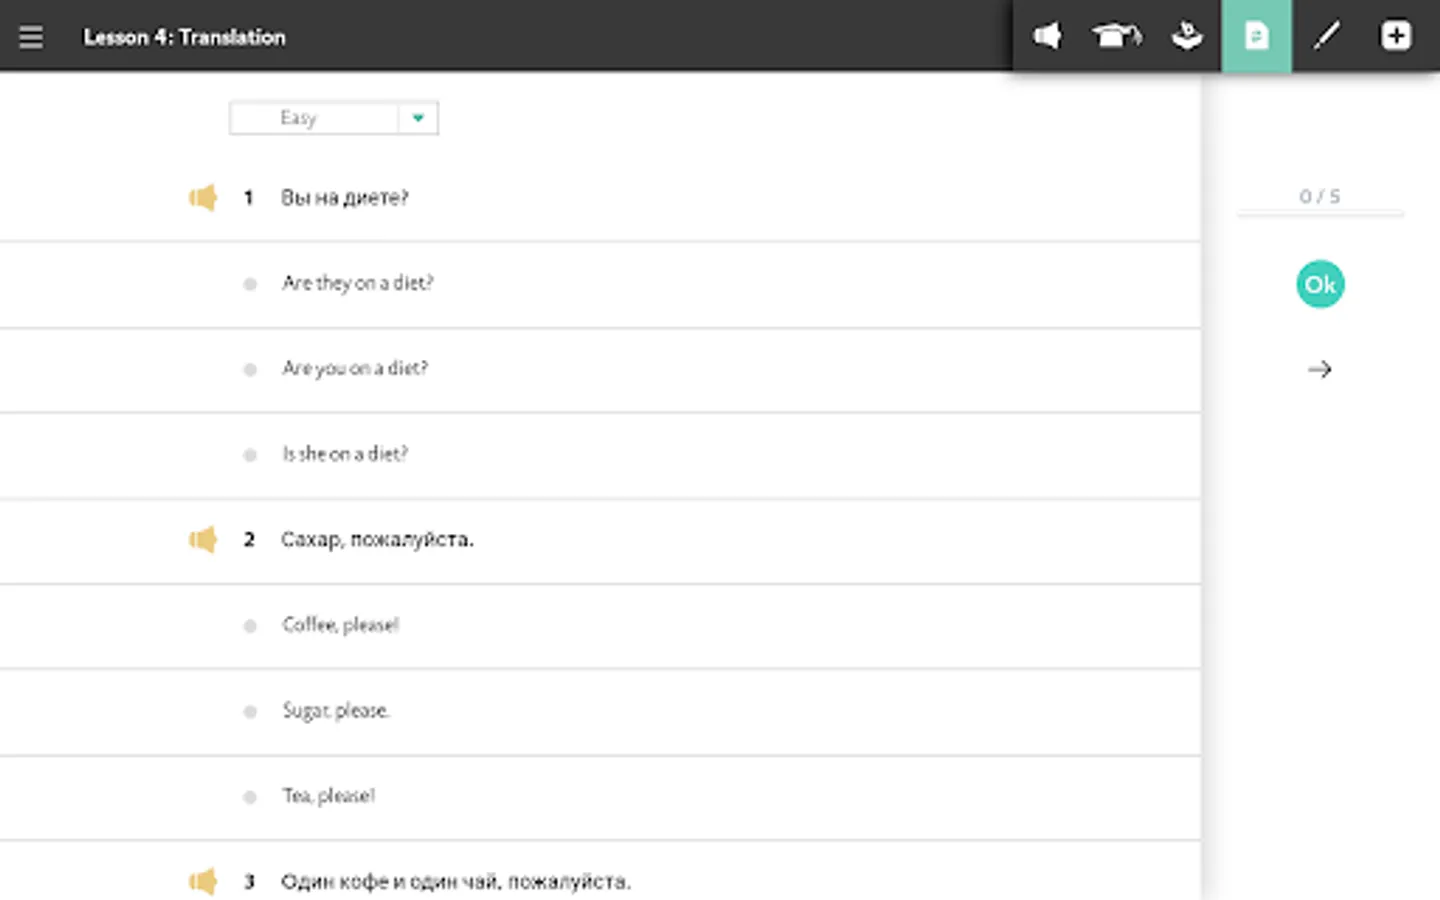
Task: Open the pencil writing exercise tab
Action: (x=1326, y=37)
